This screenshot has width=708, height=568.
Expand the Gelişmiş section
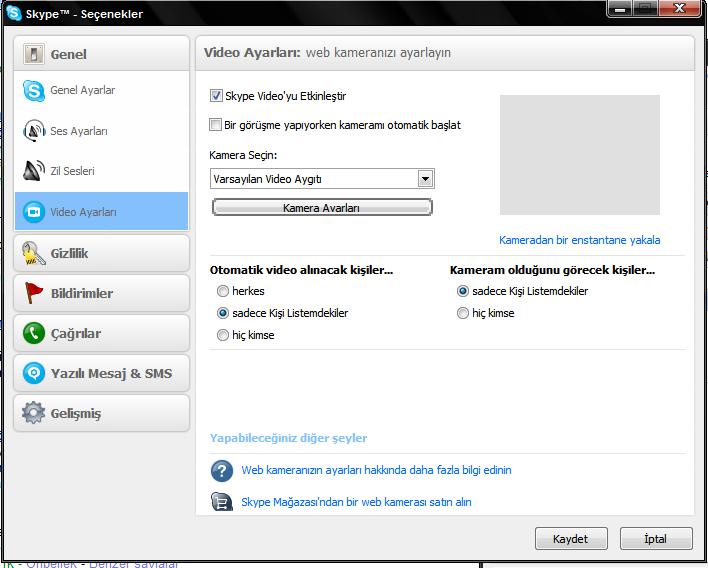(102, 413)
